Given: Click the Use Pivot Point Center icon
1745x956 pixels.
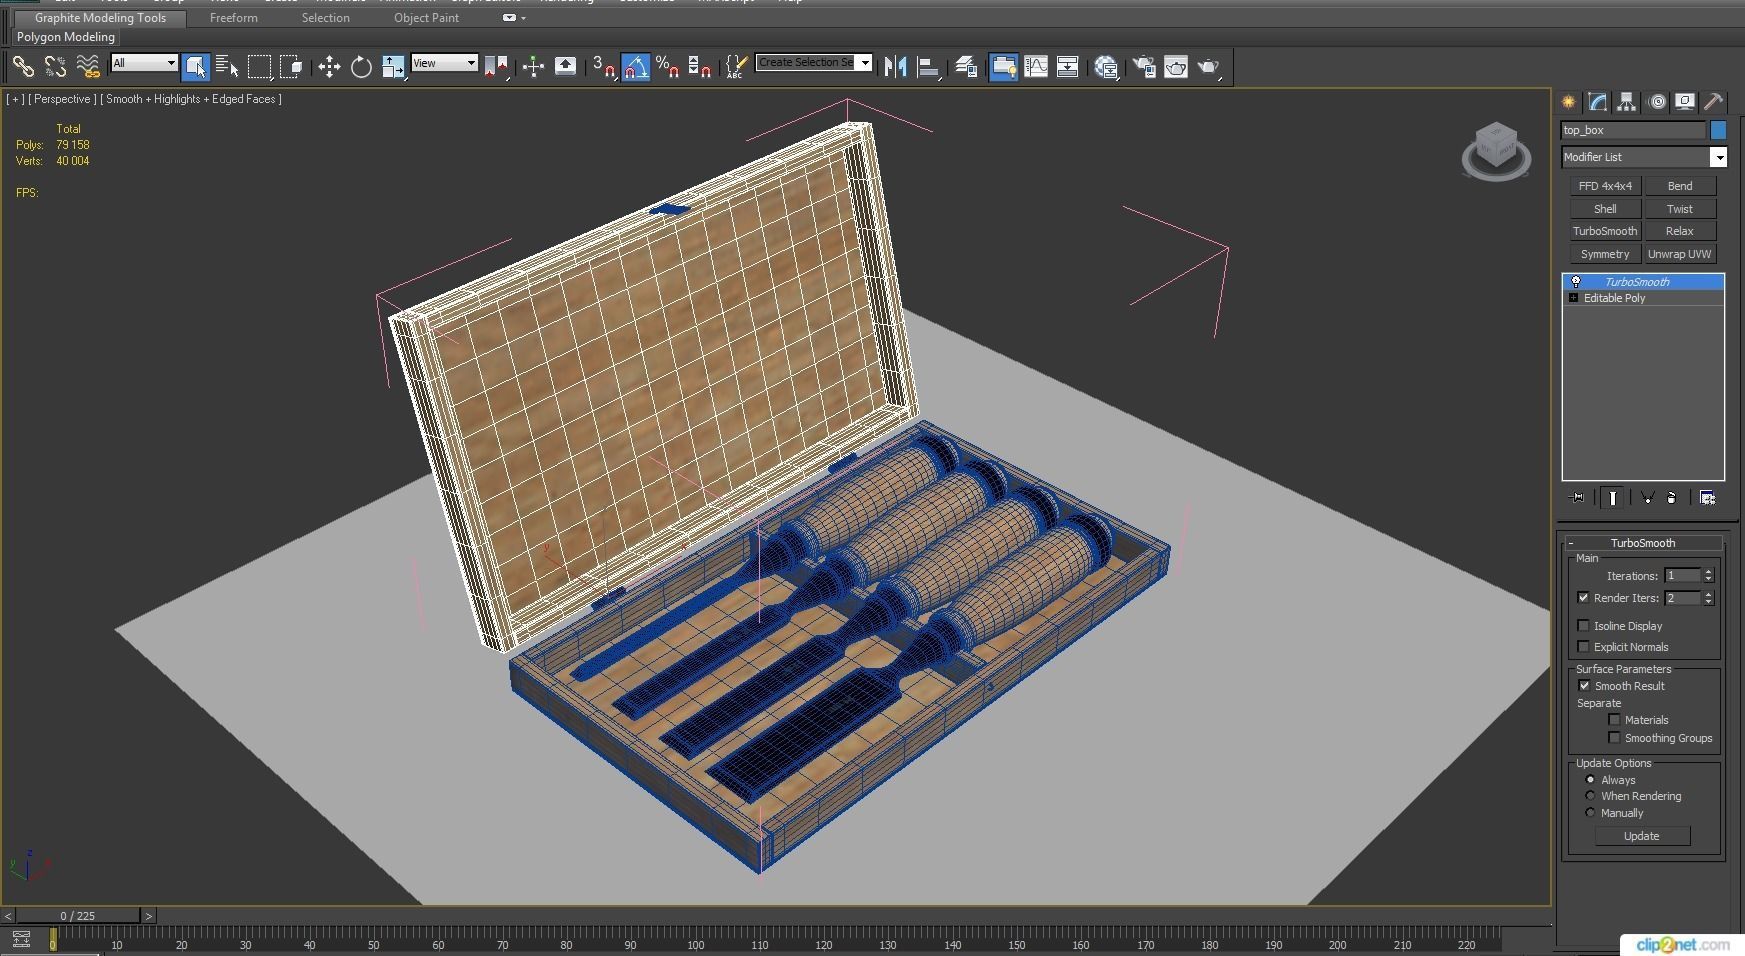Looking at the screenshot, I should pyautogui.click(x=496, y=67).
